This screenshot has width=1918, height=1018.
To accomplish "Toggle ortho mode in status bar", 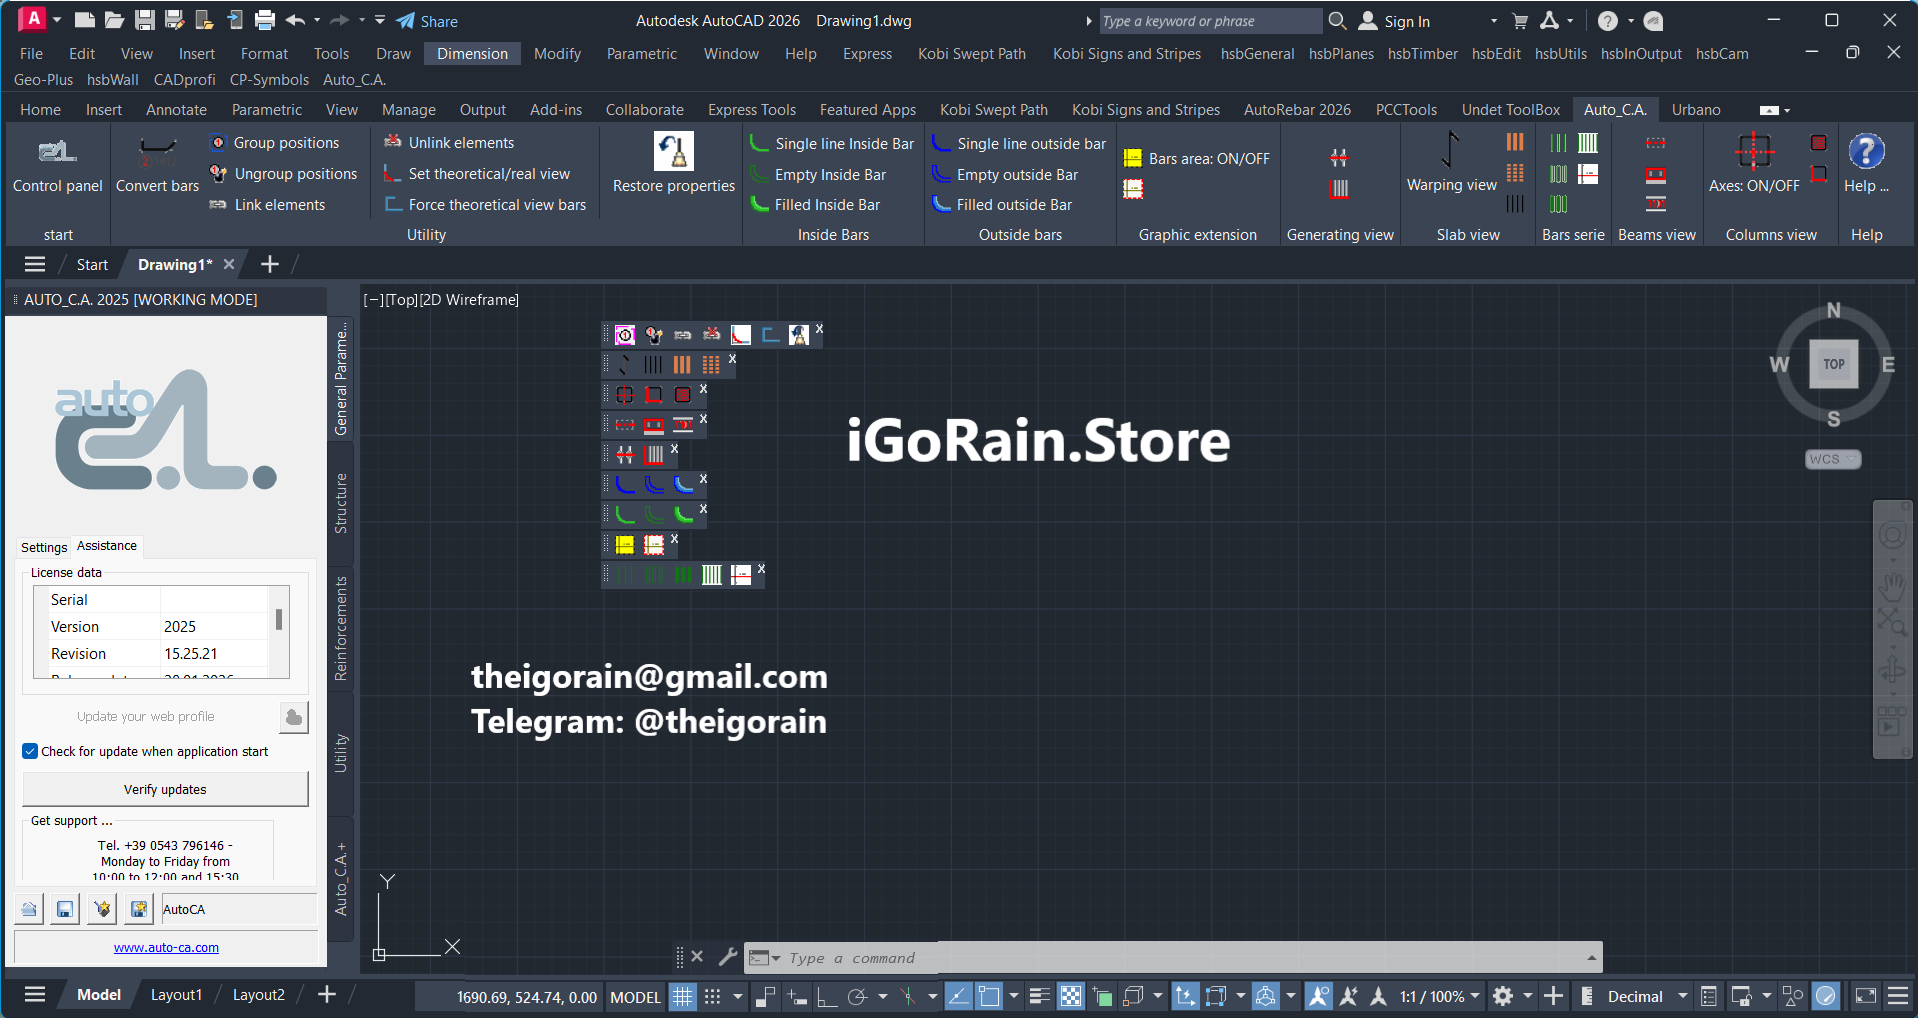I will (x=827, y=996).
